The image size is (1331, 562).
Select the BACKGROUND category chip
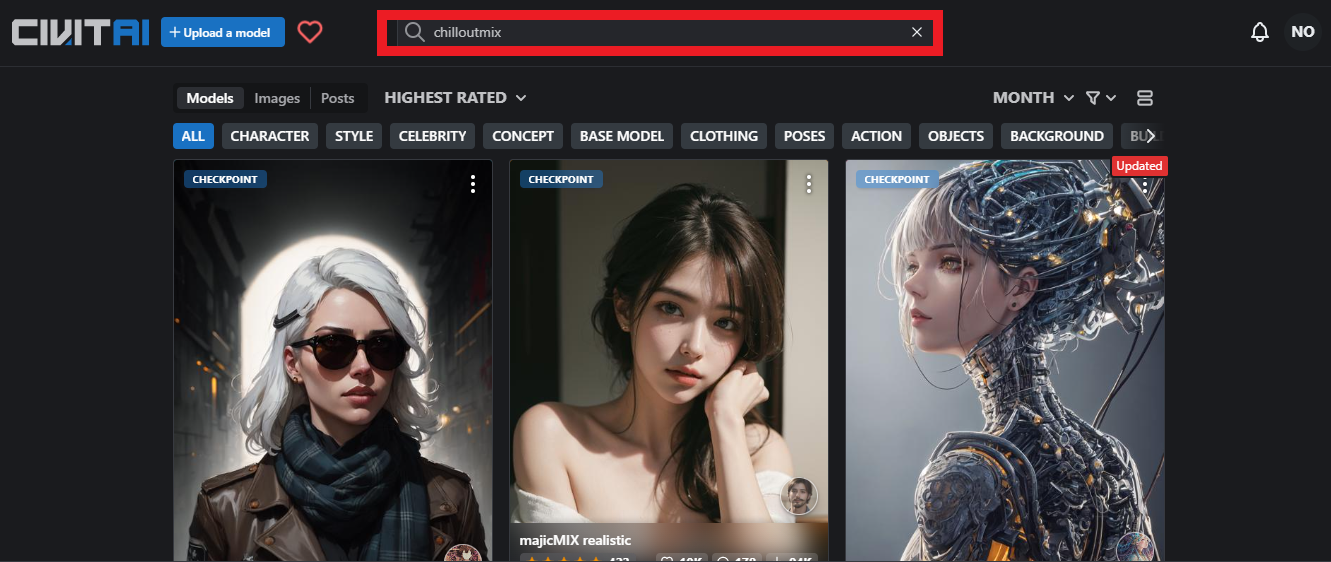coord(1057,136)
